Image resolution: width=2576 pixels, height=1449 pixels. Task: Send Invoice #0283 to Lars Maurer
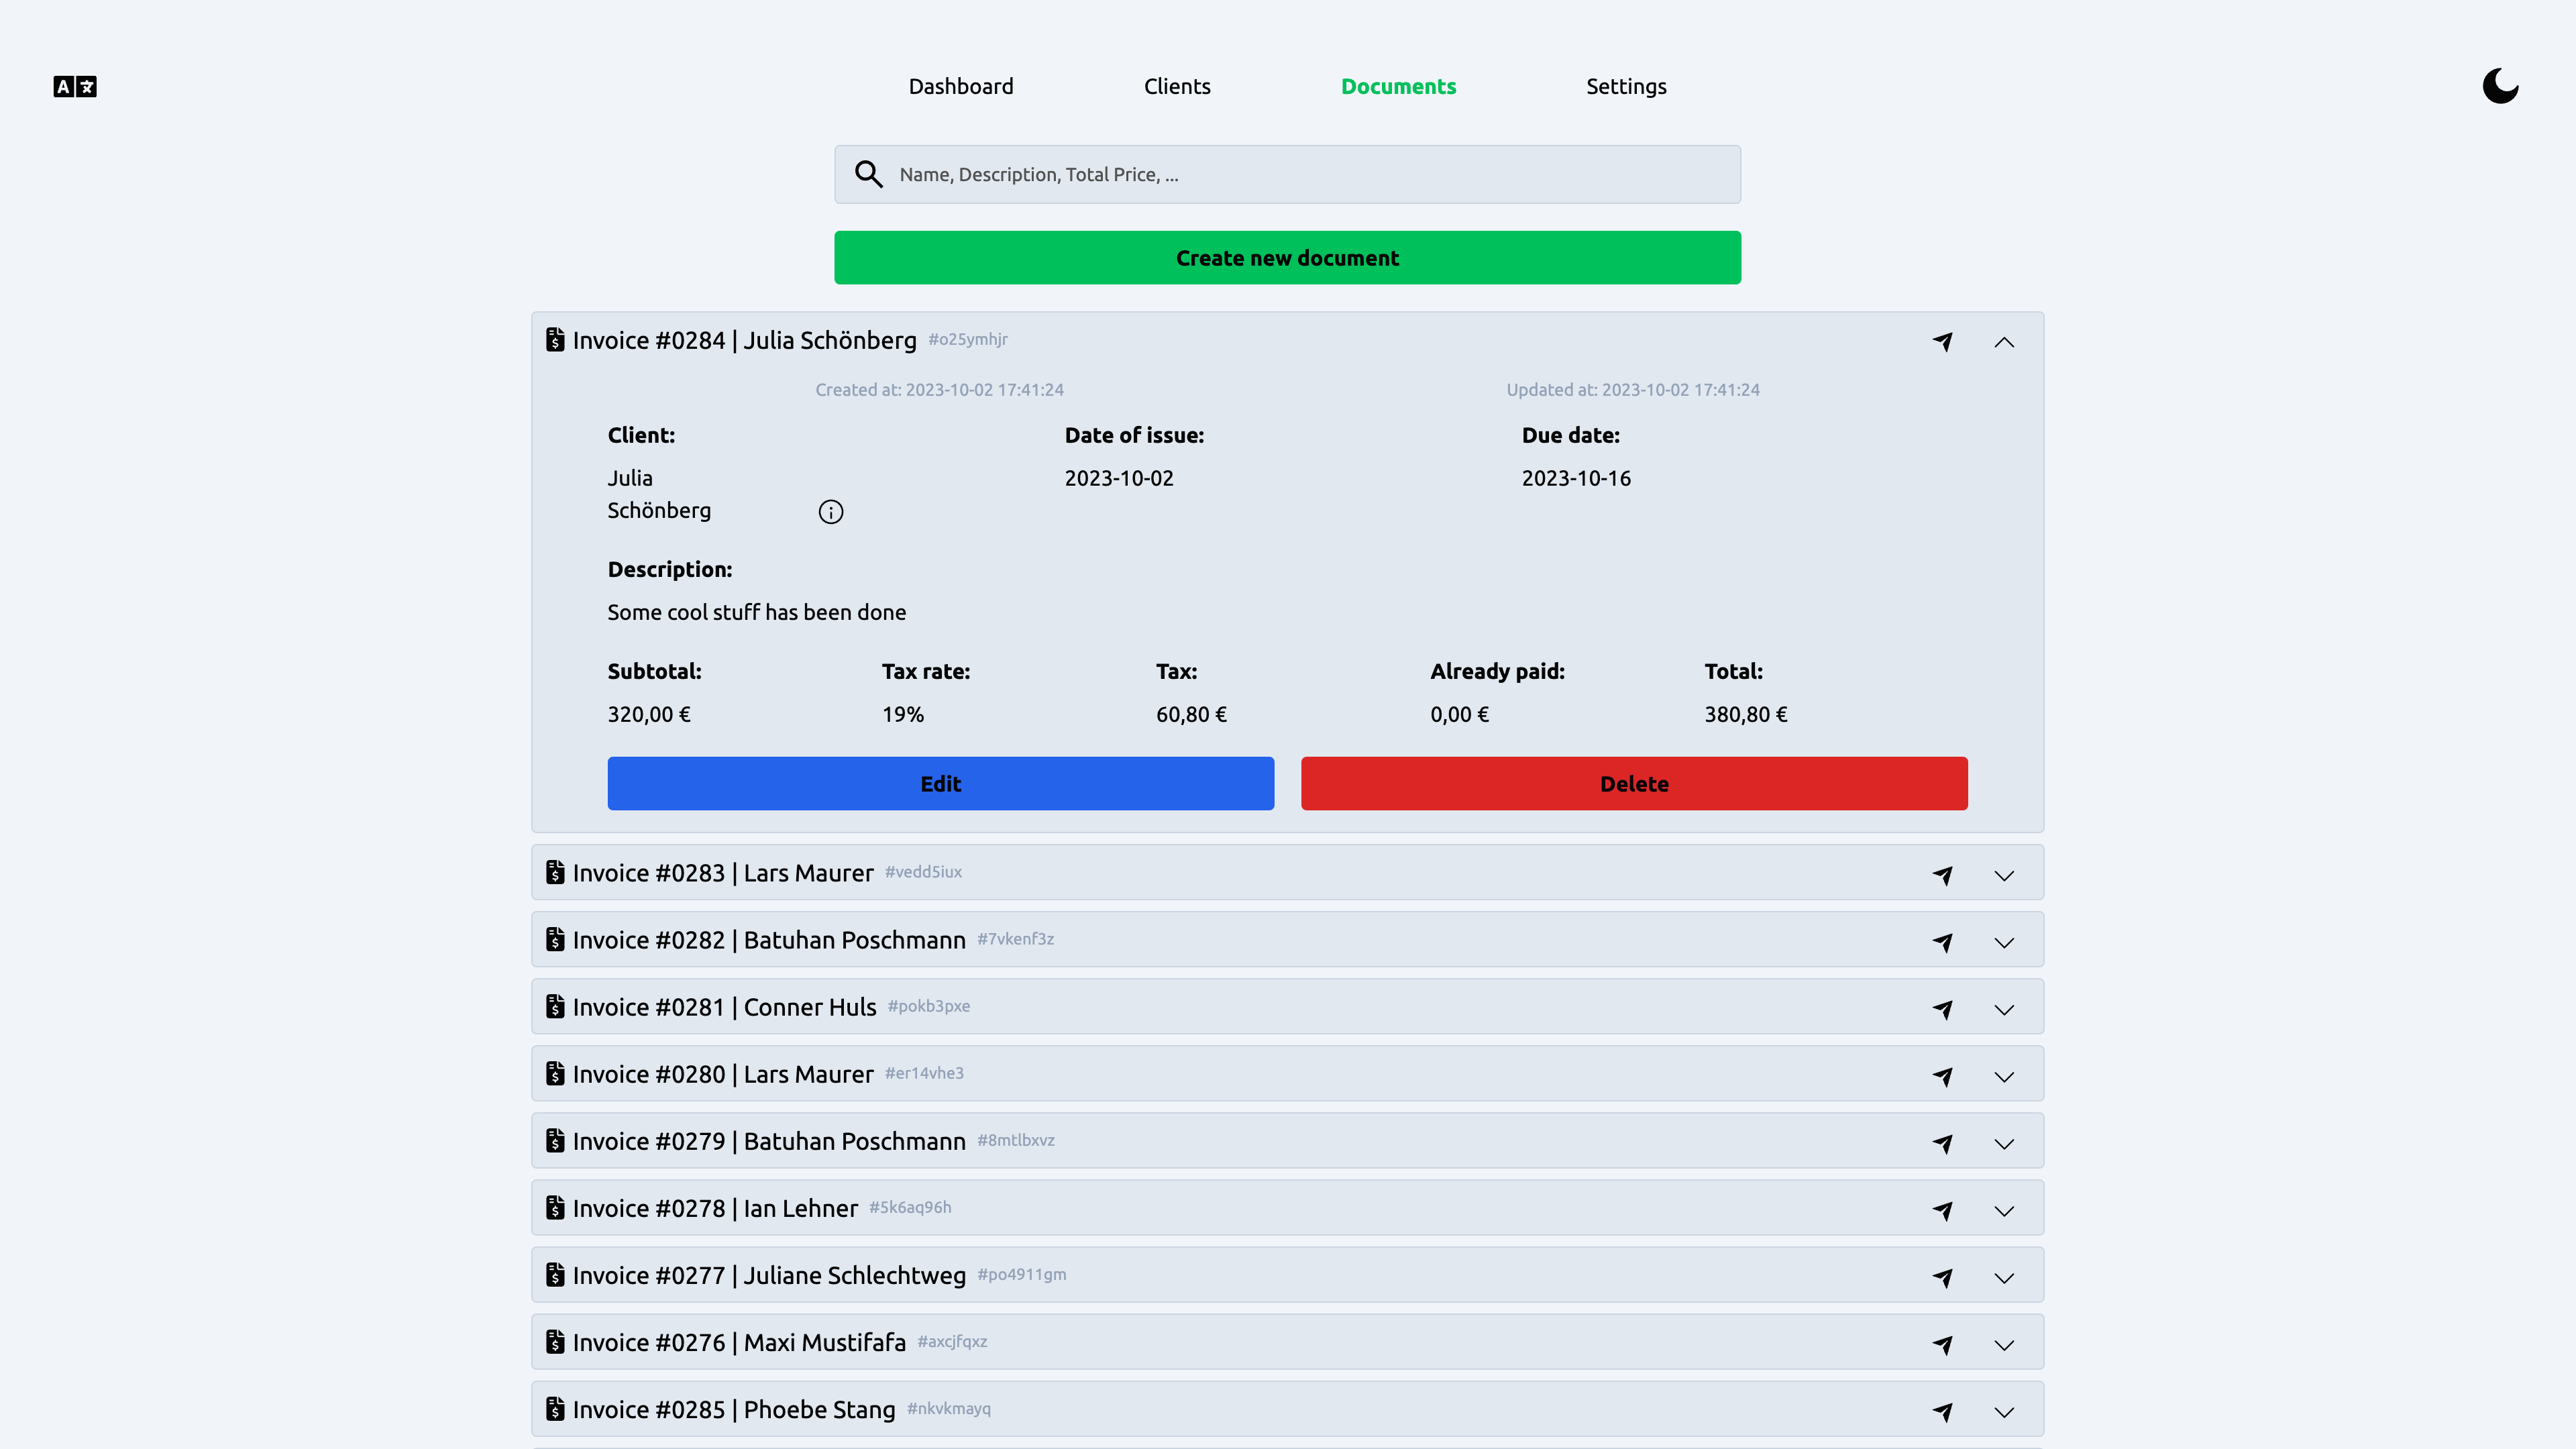pos(1942,875)
